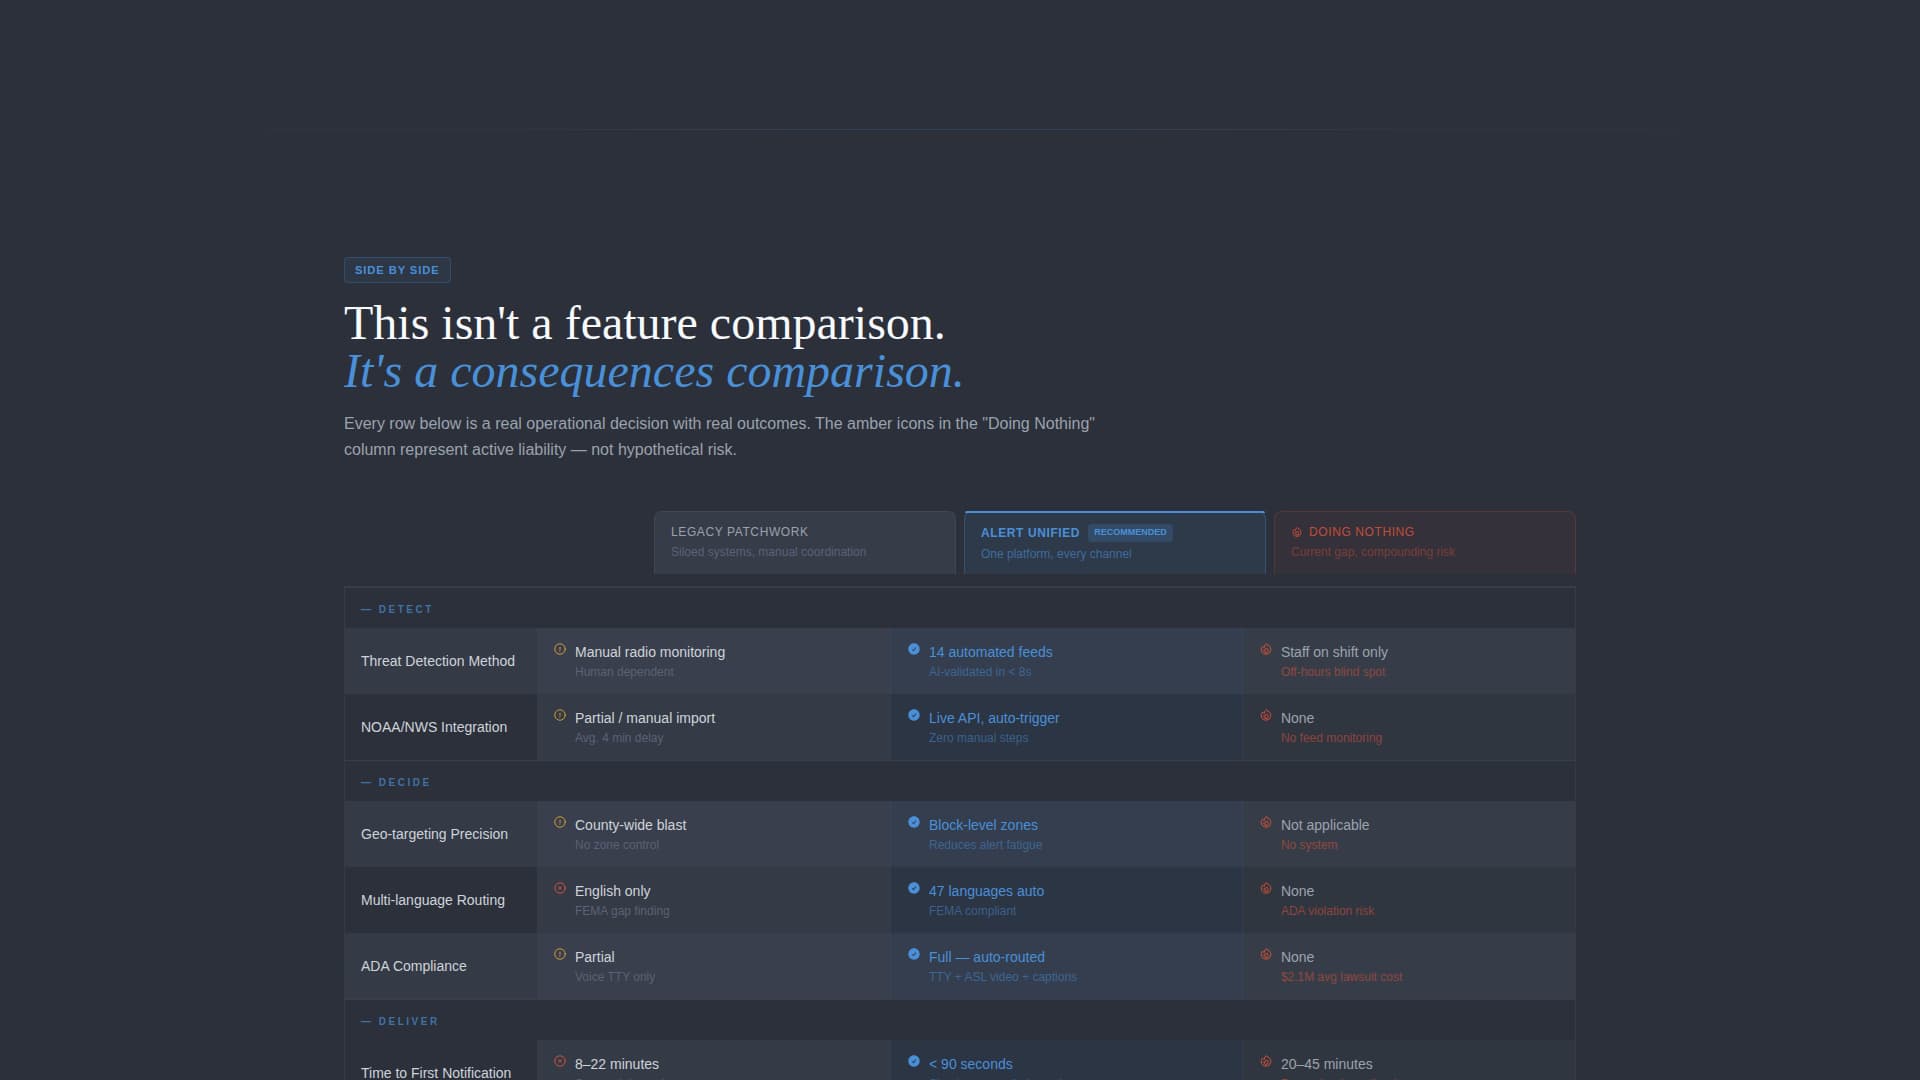Click the clock icon beside English only
This screenshot has width=1920, height=1080.
point(560,888)
